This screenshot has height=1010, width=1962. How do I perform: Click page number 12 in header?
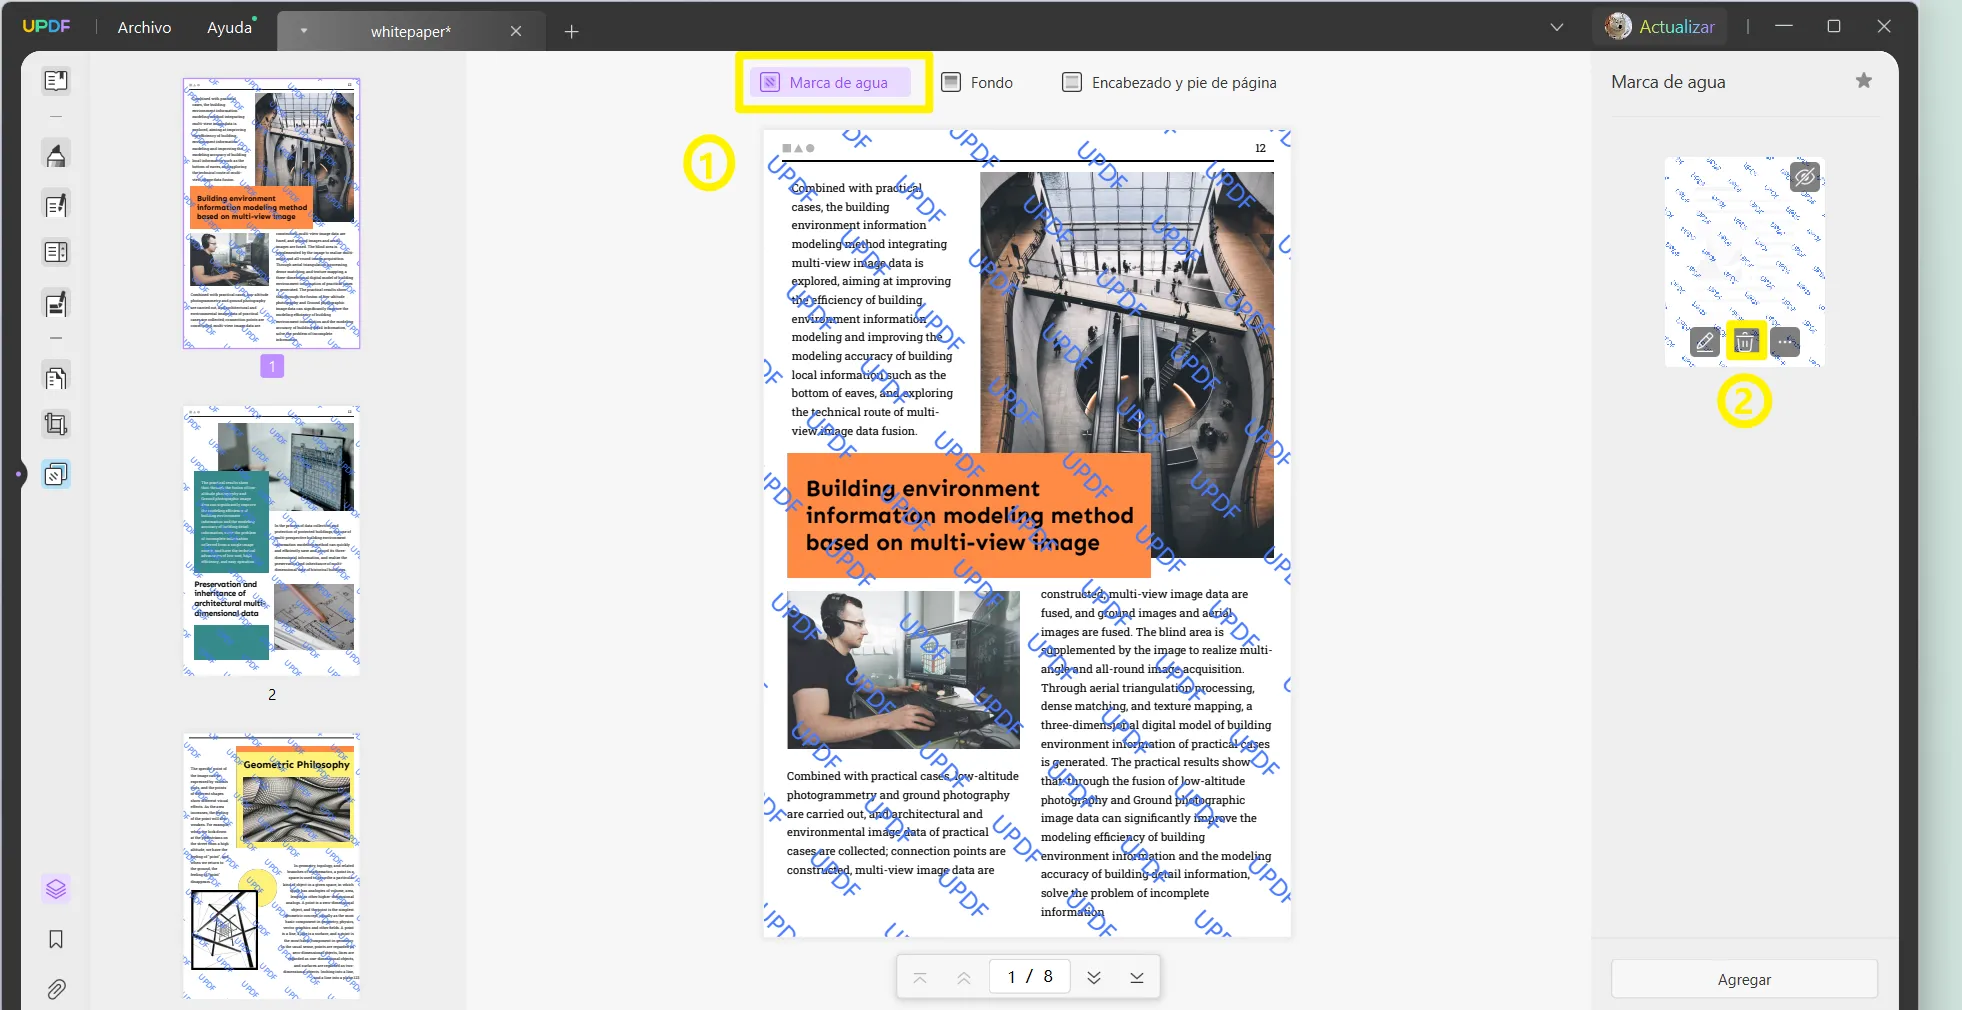(x=1260, y=148)
